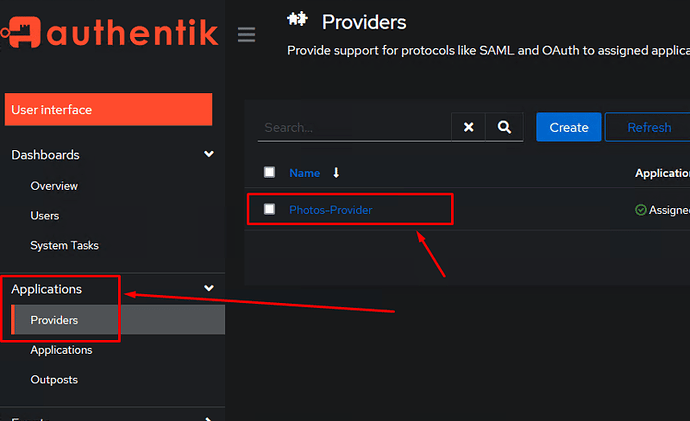
Task: Tick the Photos-Provider row checkbox
Action: (x=269, y=209)
